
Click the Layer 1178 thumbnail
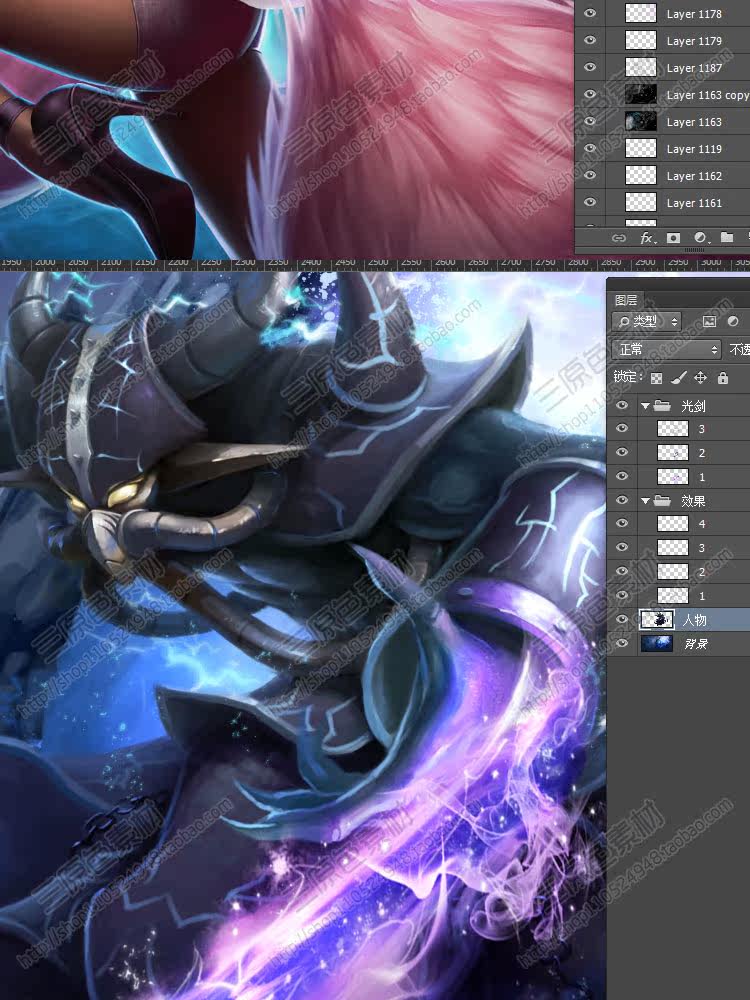coord(640,13)
